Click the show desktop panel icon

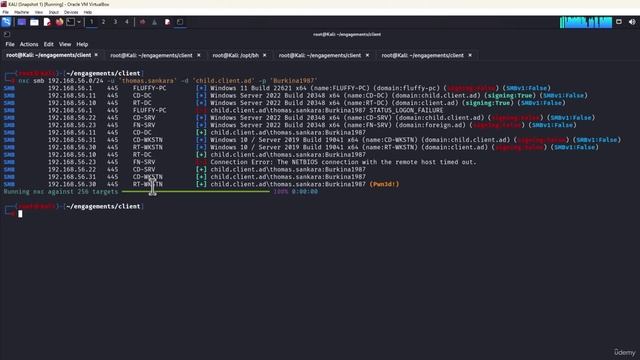tap(22, 22)
